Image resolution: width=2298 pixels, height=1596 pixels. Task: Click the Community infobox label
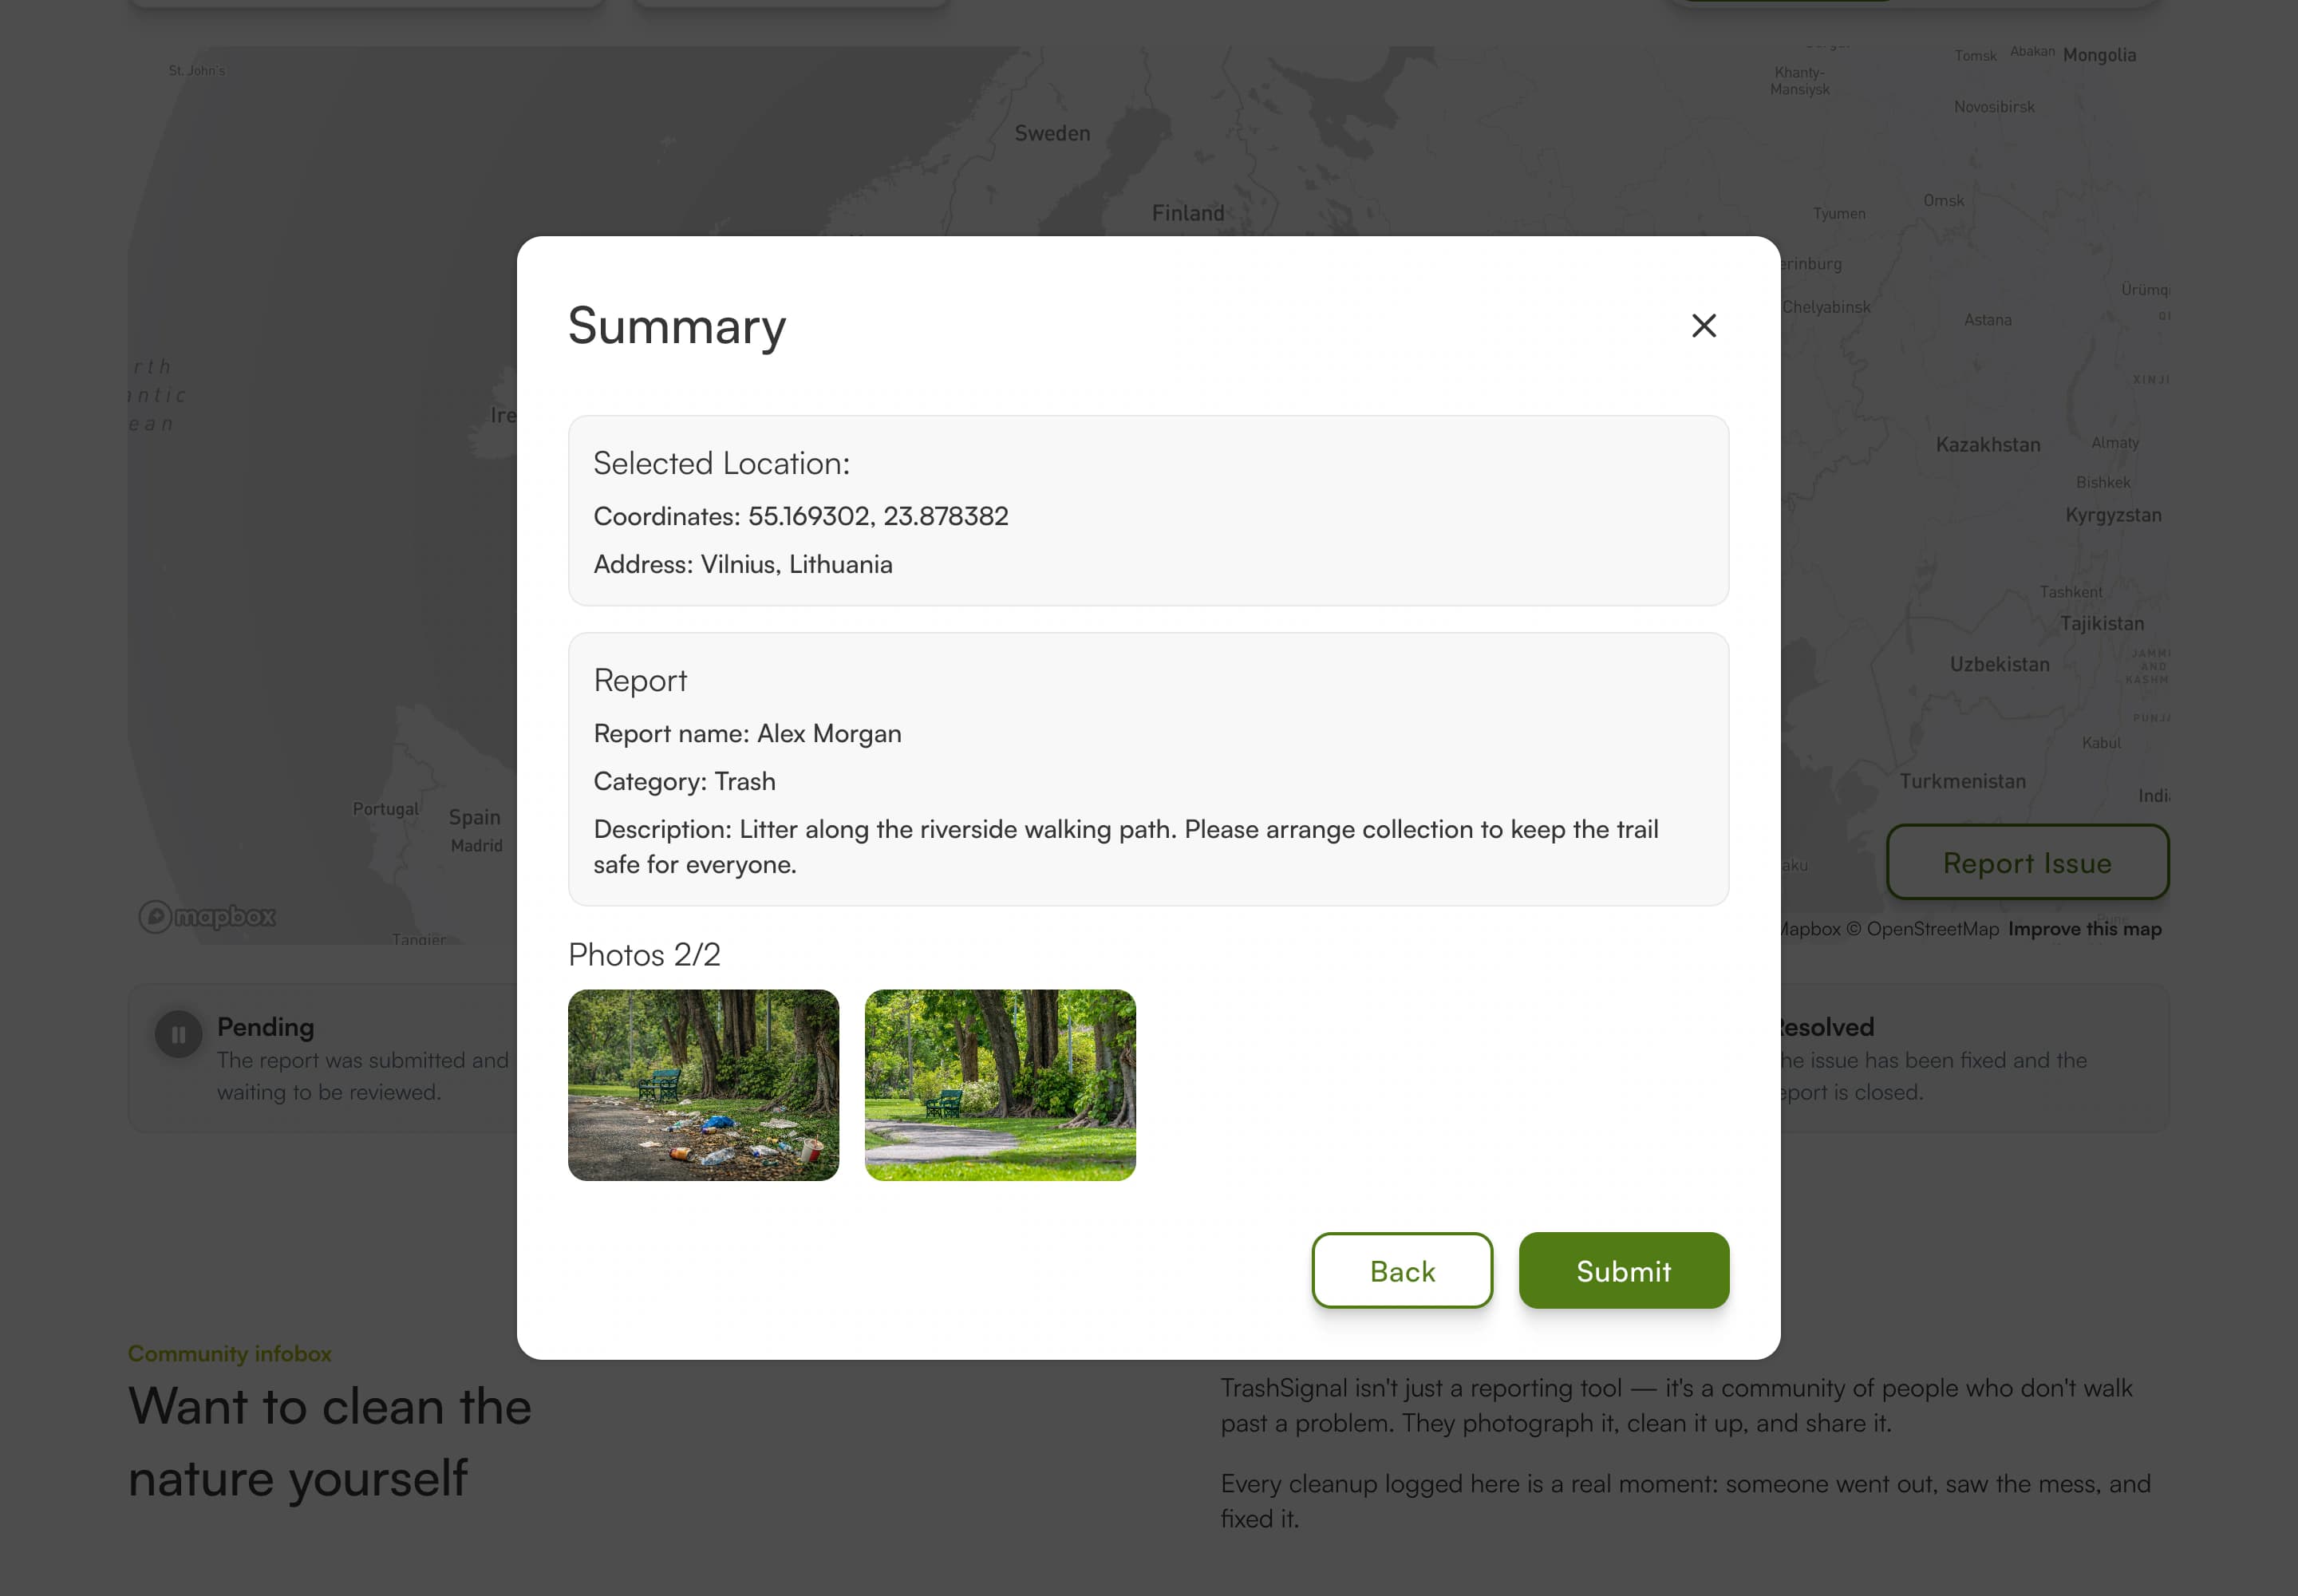point(229,1353)
